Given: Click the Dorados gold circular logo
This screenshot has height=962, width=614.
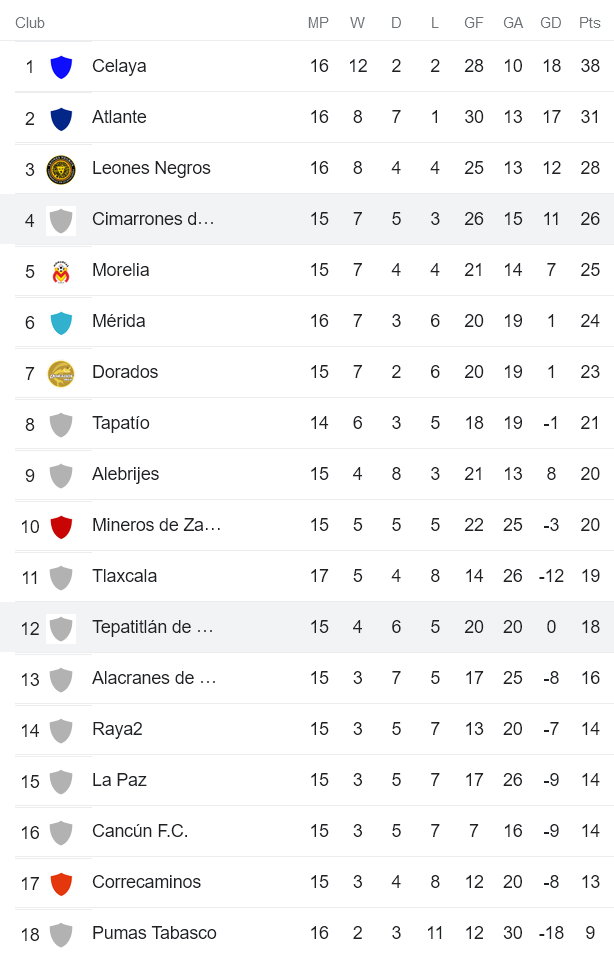Looking at the screenshot, I should pyautogui.click(x=61, y=373).
